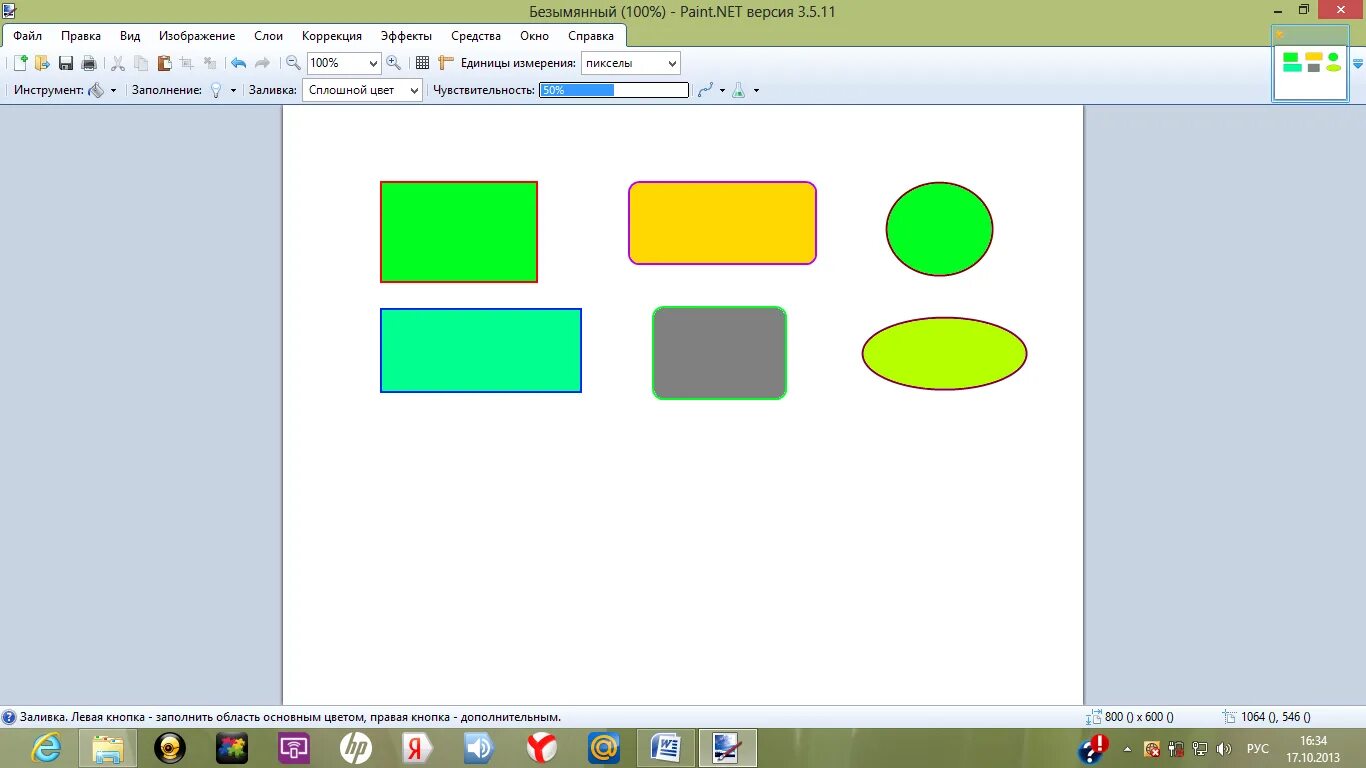Open the Вид menu
This screenshot has width=1366, height=768.
tap(130, 36)
